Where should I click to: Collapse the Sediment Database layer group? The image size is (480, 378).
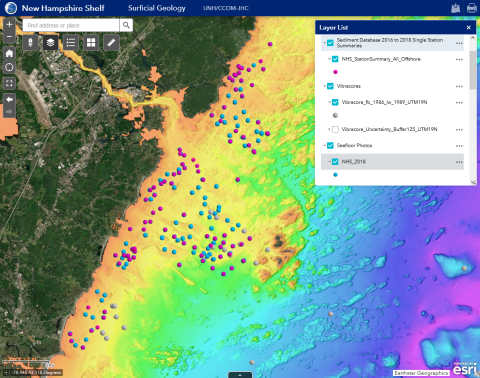324,43
